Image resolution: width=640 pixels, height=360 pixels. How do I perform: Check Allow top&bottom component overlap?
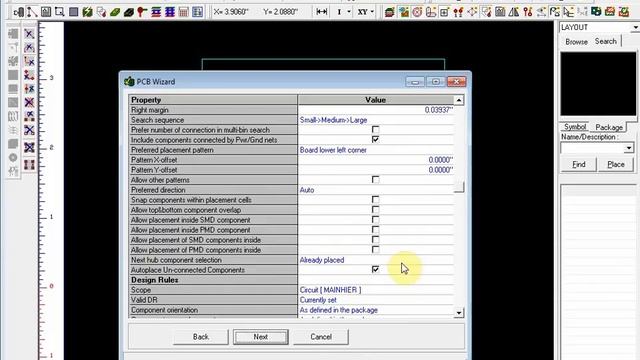coord(376,210)
